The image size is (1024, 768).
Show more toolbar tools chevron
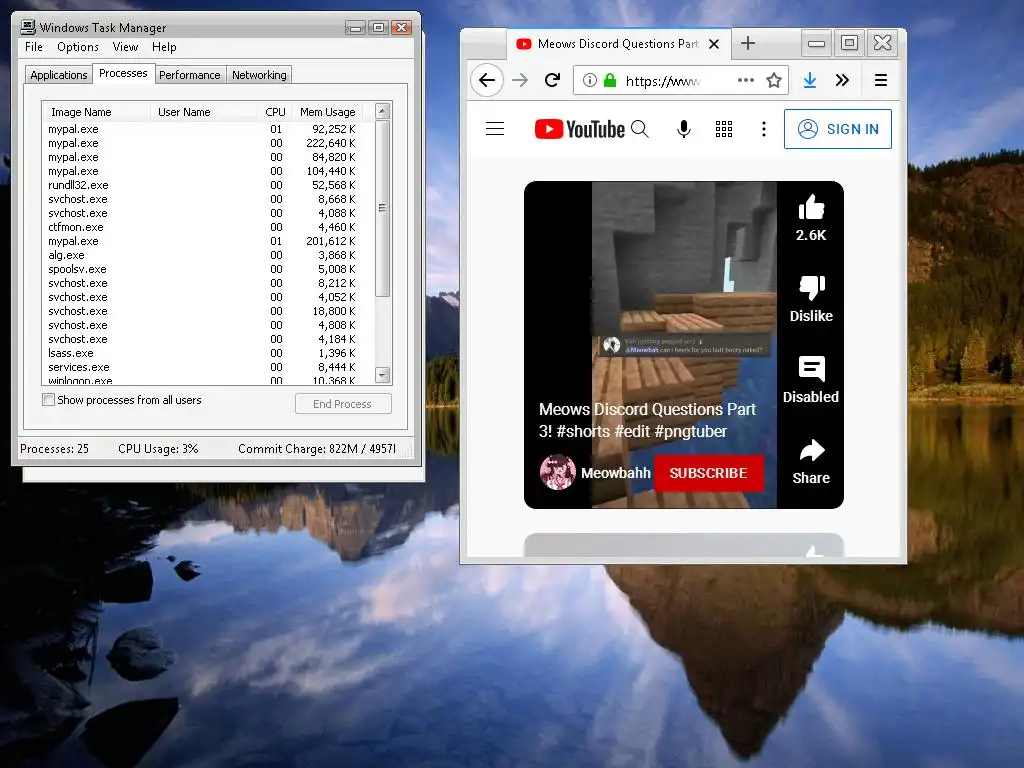(842, 80)
